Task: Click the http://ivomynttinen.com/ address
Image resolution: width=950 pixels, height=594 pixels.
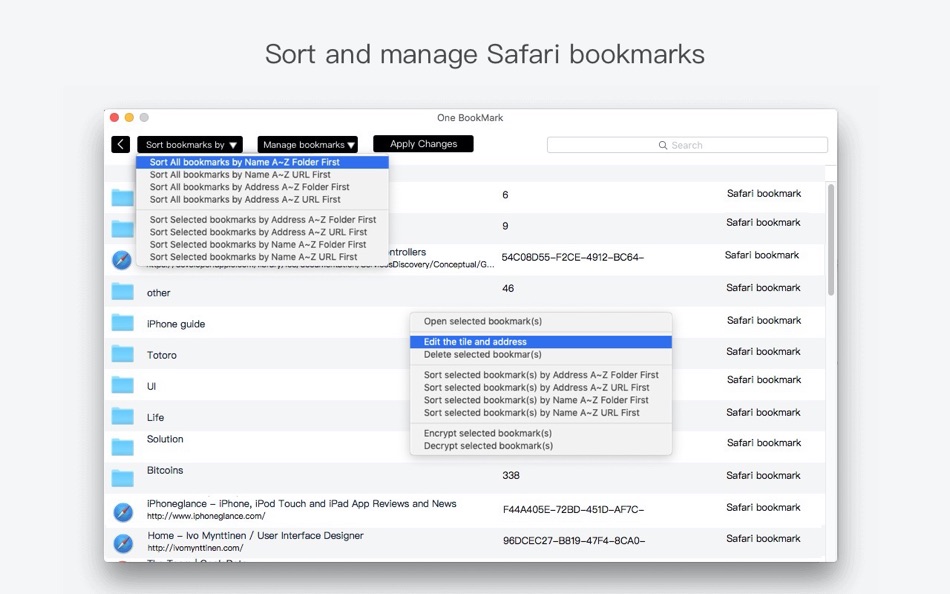Action: click(x=195, y=548)
